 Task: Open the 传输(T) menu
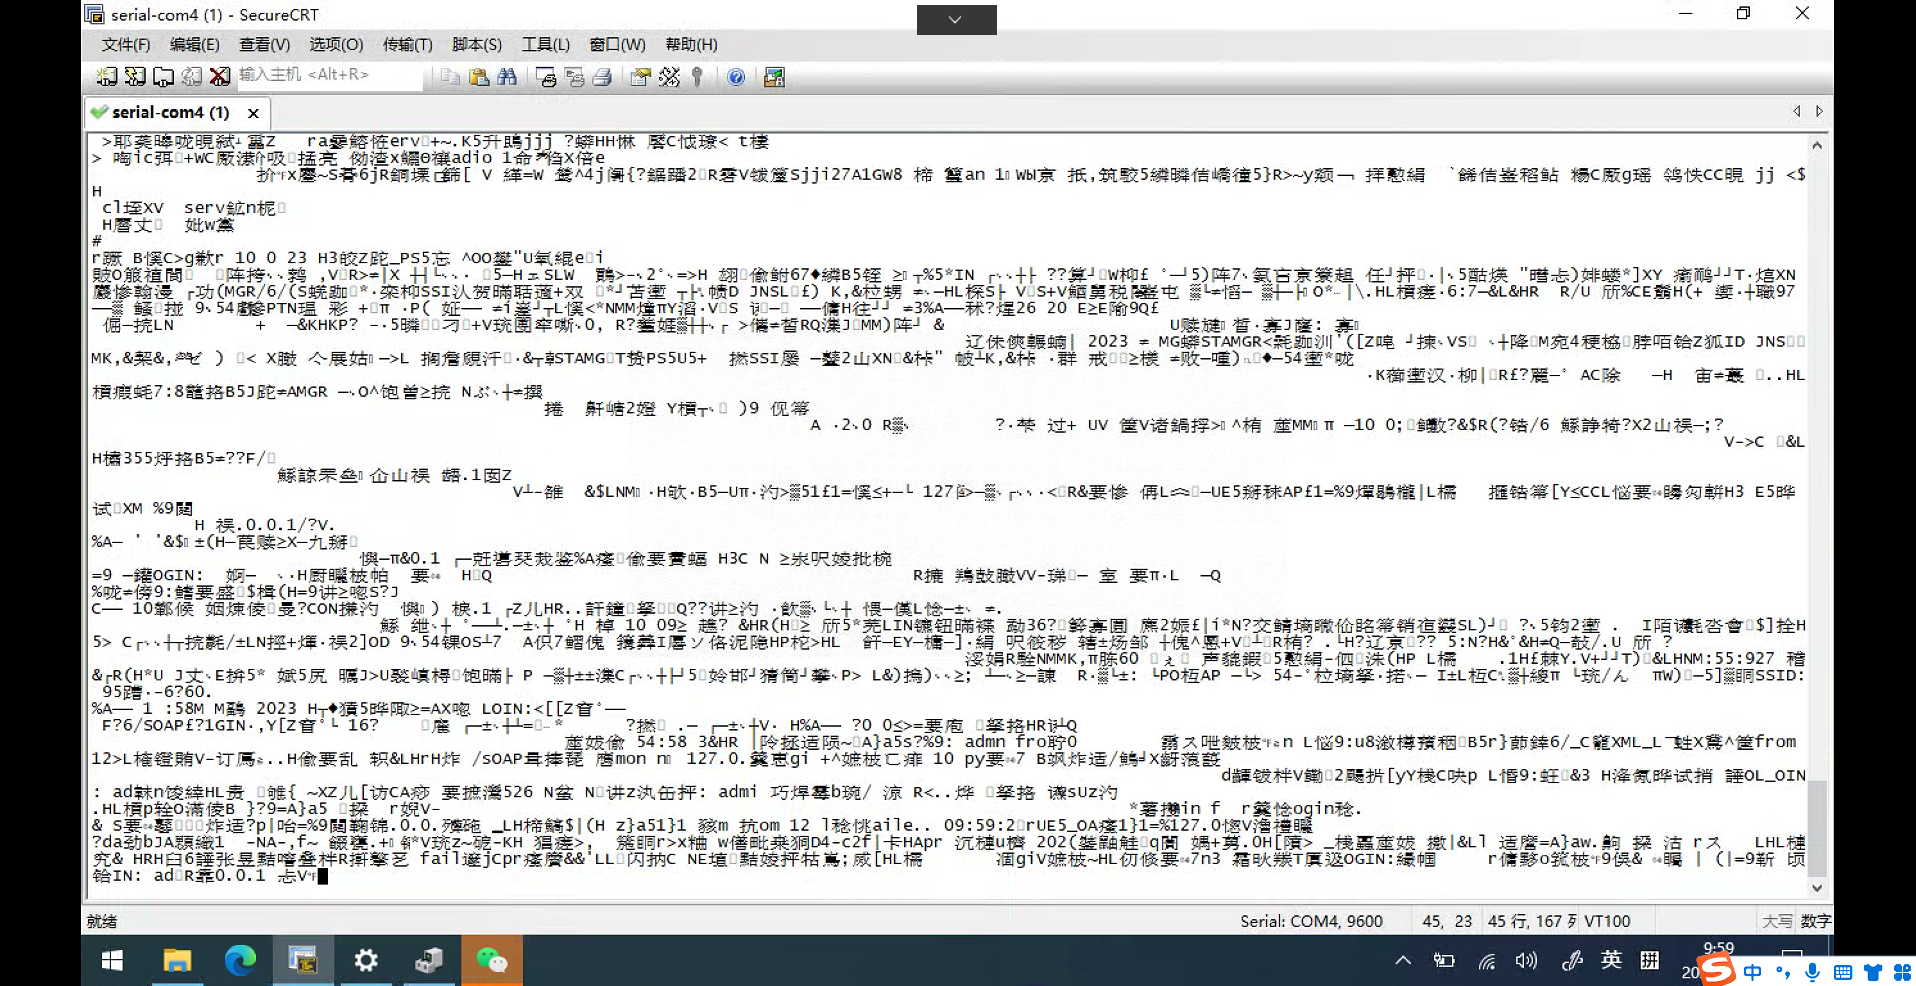click(x=408, y=44)
